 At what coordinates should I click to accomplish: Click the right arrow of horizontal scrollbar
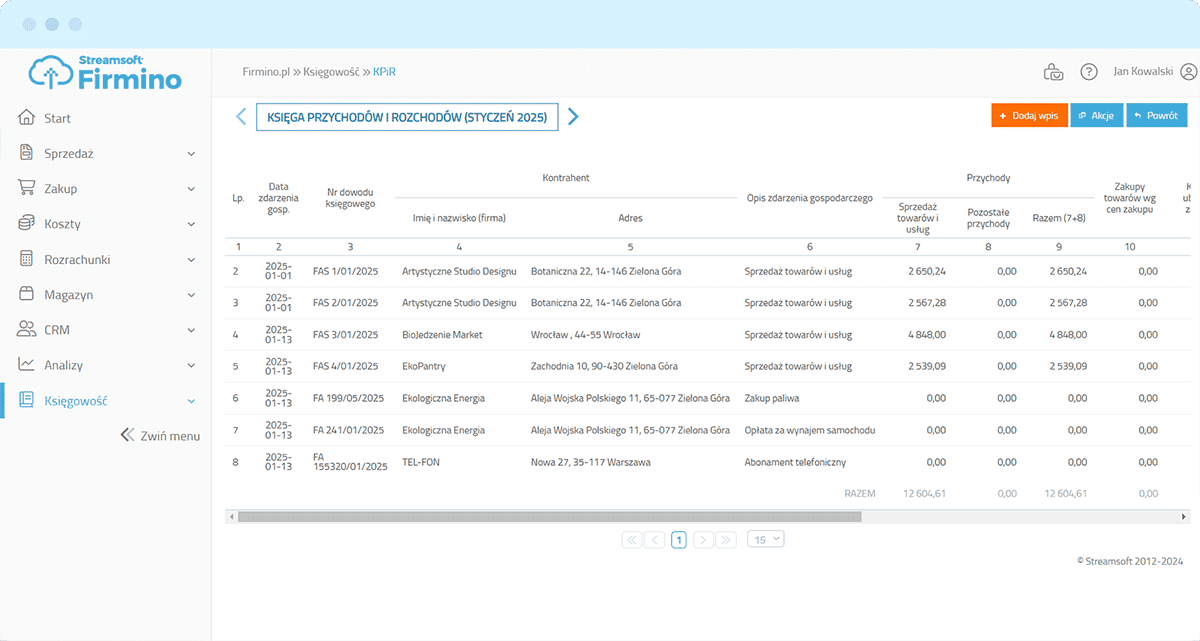pos(1185,517)
